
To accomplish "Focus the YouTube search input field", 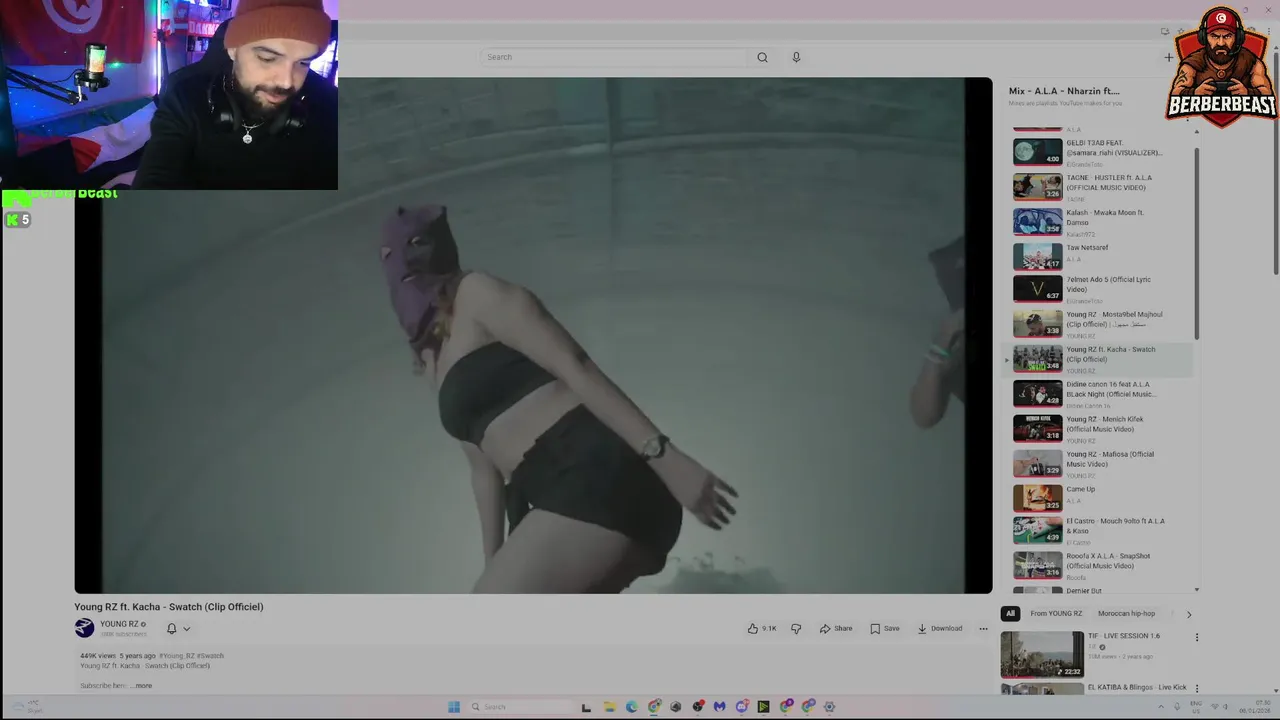I will 613,57.
